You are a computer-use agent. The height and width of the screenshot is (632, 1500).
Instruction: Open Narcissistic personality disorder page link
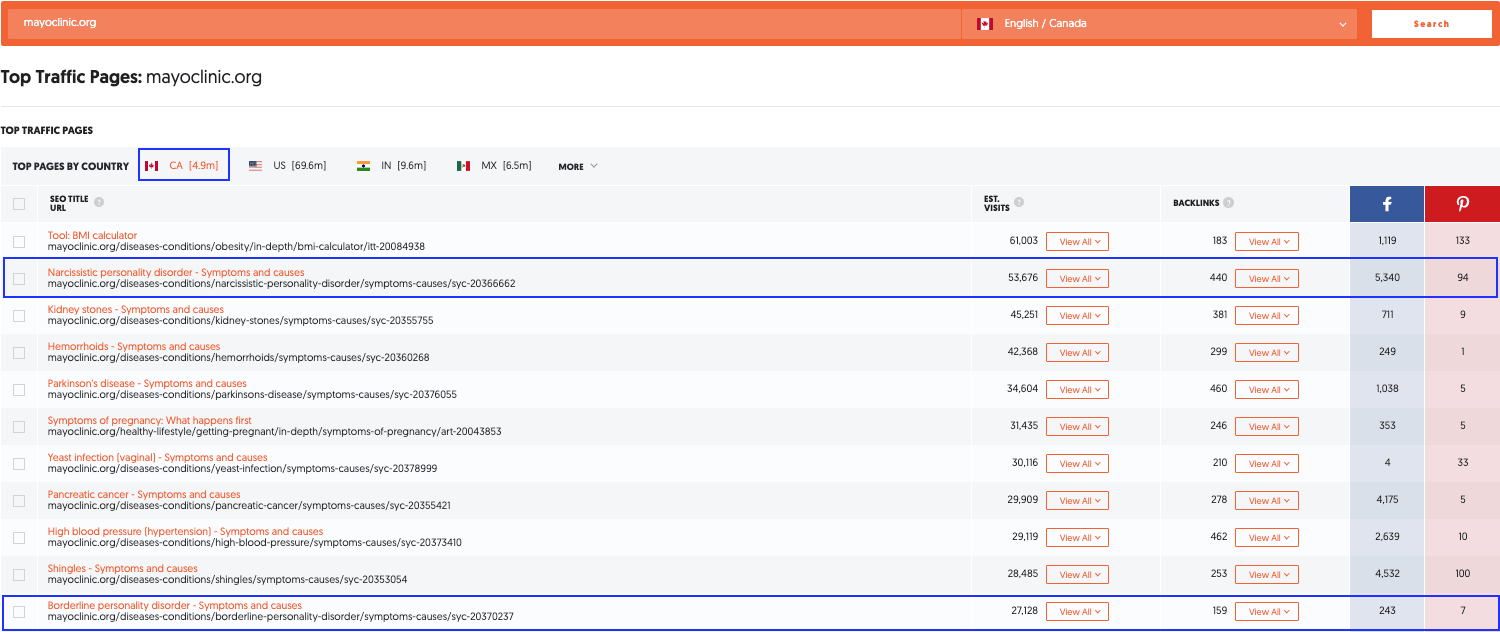pos(176,272)
